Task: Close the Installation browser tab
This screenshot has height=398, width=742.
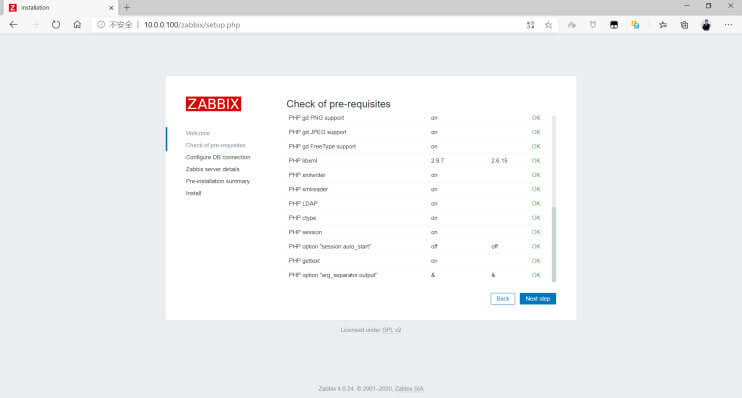Action: tap(111, 8)
